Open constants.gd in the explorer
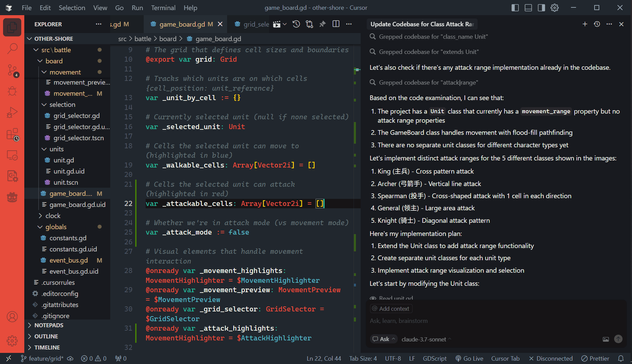632x364 pixels. [68, 238]
